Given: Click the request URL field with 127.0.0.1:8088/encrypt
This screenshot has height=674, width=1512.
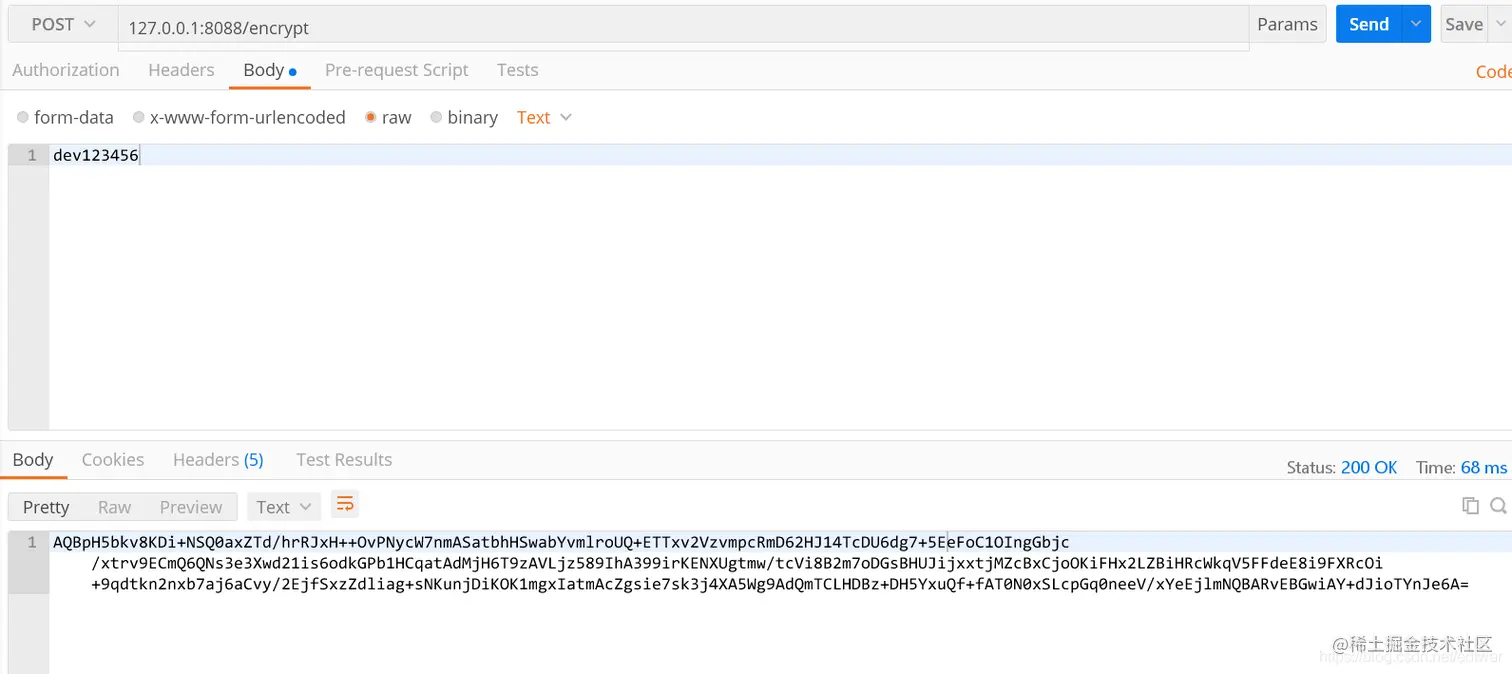Looking at the screenshot, I should 683,28.
